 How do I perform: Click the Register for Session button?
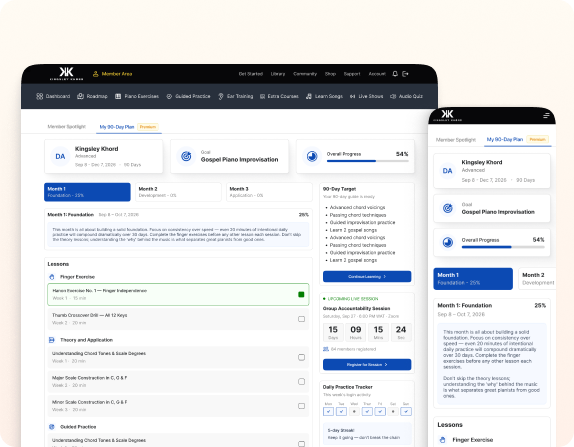pos(367,365)
